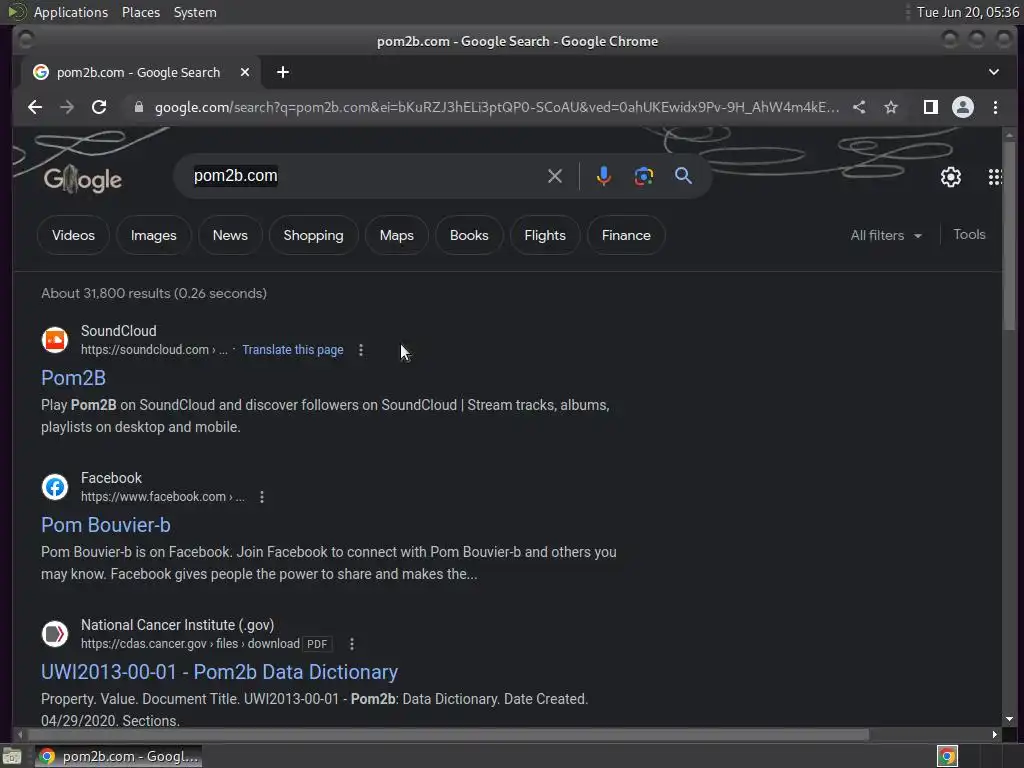Open more options for the cancer.gov result
Image resolution: width=1024 pixels, height=768 pixels.
coord(352,644)
